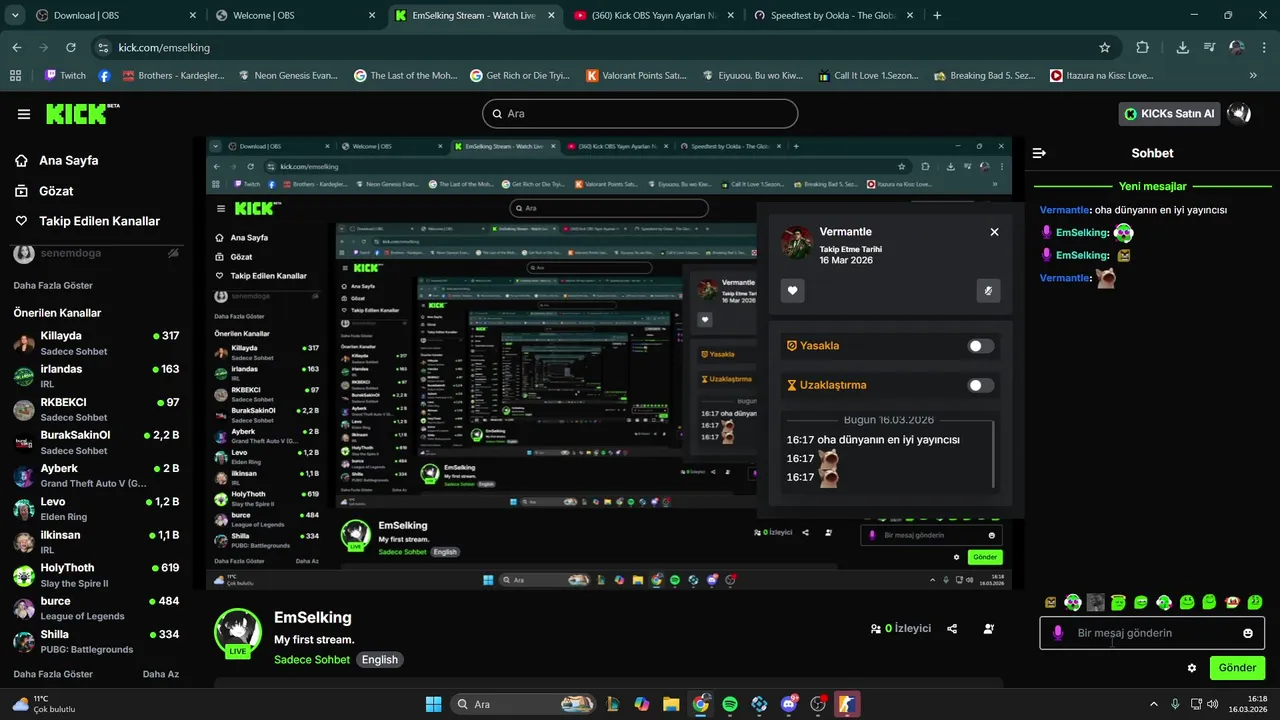Open Takip Edilen Kanallar in sidebar

(x=88, y=221)
